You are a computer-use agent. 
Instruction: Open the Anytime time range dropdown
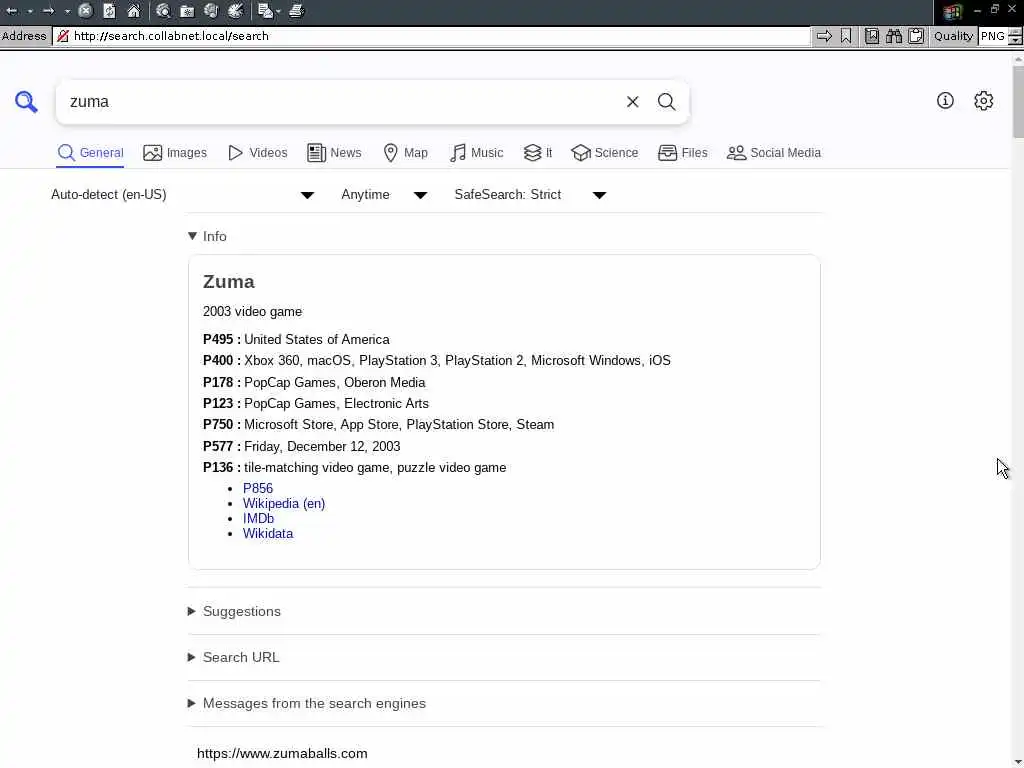(x=384, y=195)
